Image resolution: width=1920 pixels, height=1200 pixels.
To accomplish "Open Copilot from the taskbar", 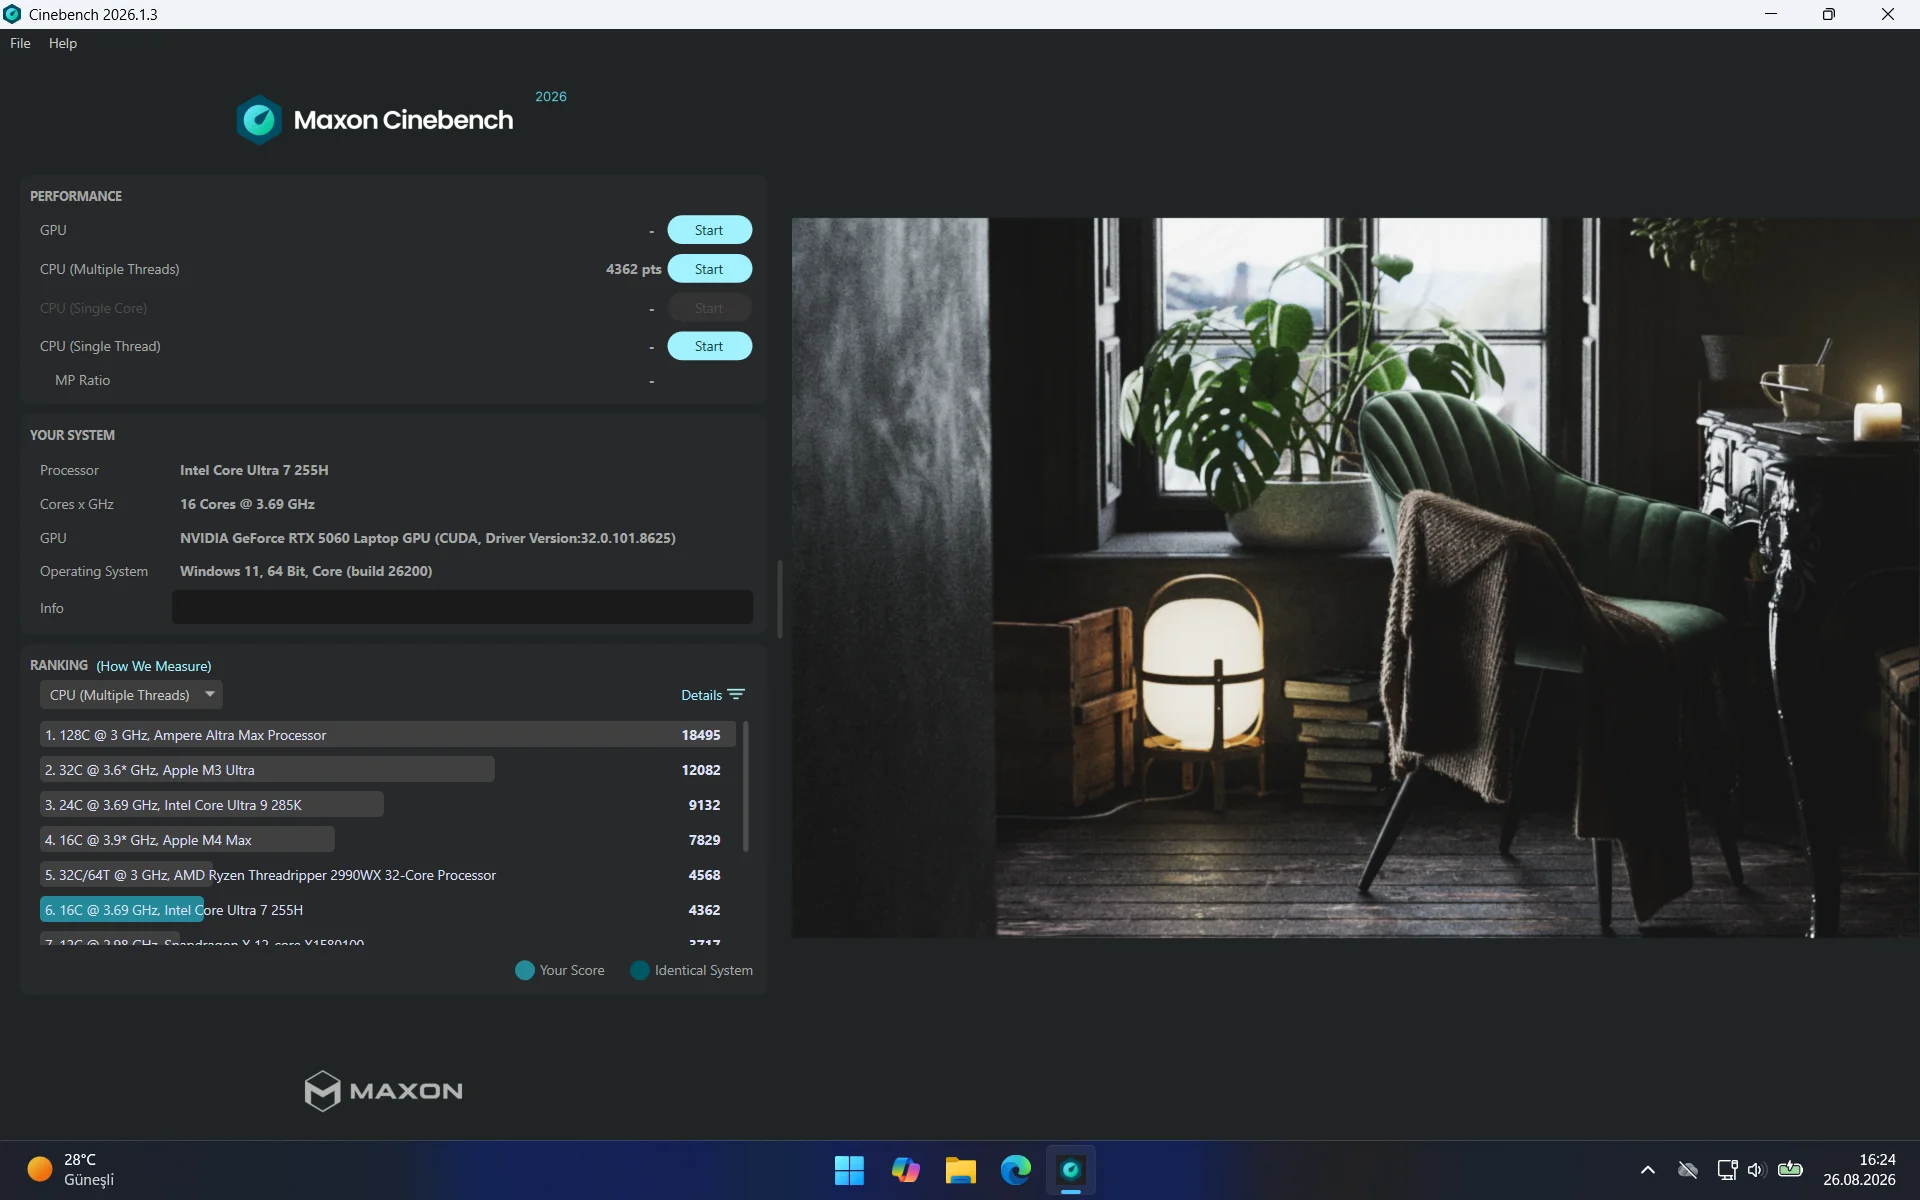I will pyautogui.click(x=905, y=1170).
